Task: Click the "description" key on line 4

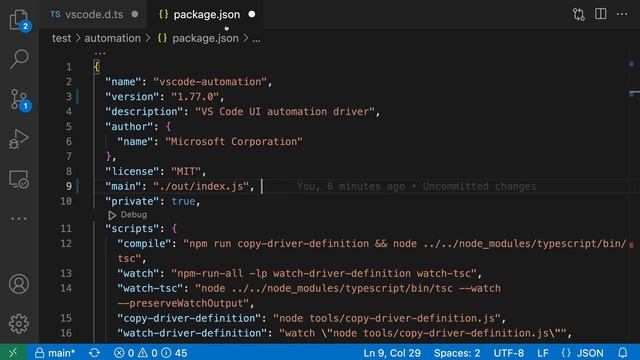Action: pos(144,111)
